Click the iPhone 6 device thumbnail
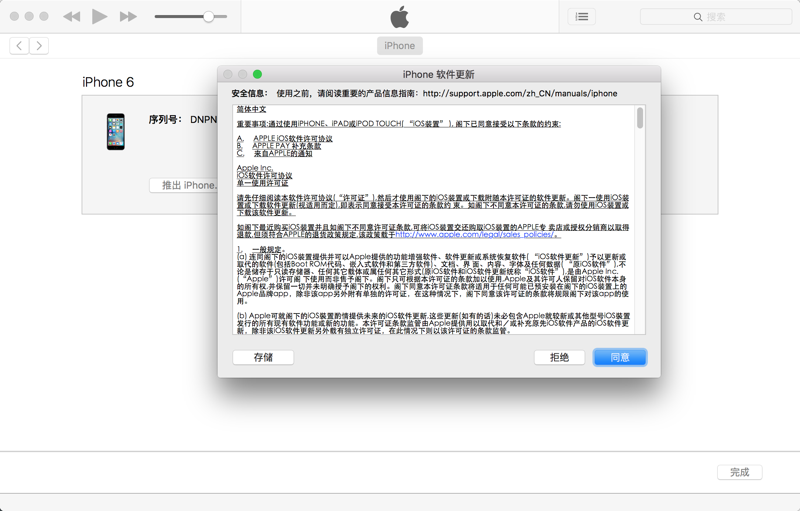 (116, 132)
